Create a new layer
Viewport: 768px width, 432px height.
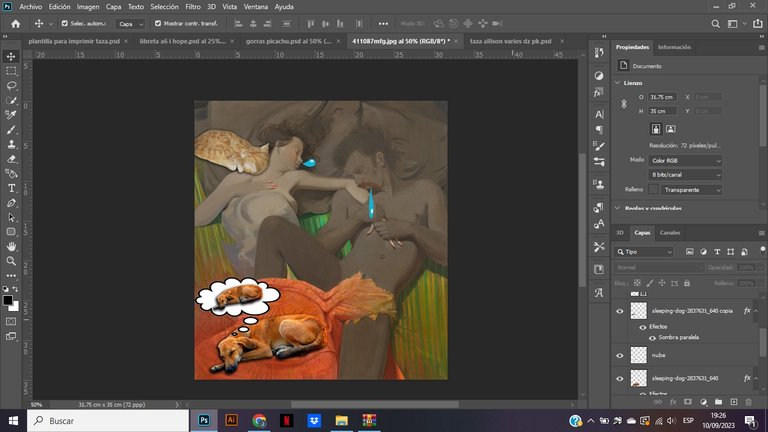click(x=733, y=402)
